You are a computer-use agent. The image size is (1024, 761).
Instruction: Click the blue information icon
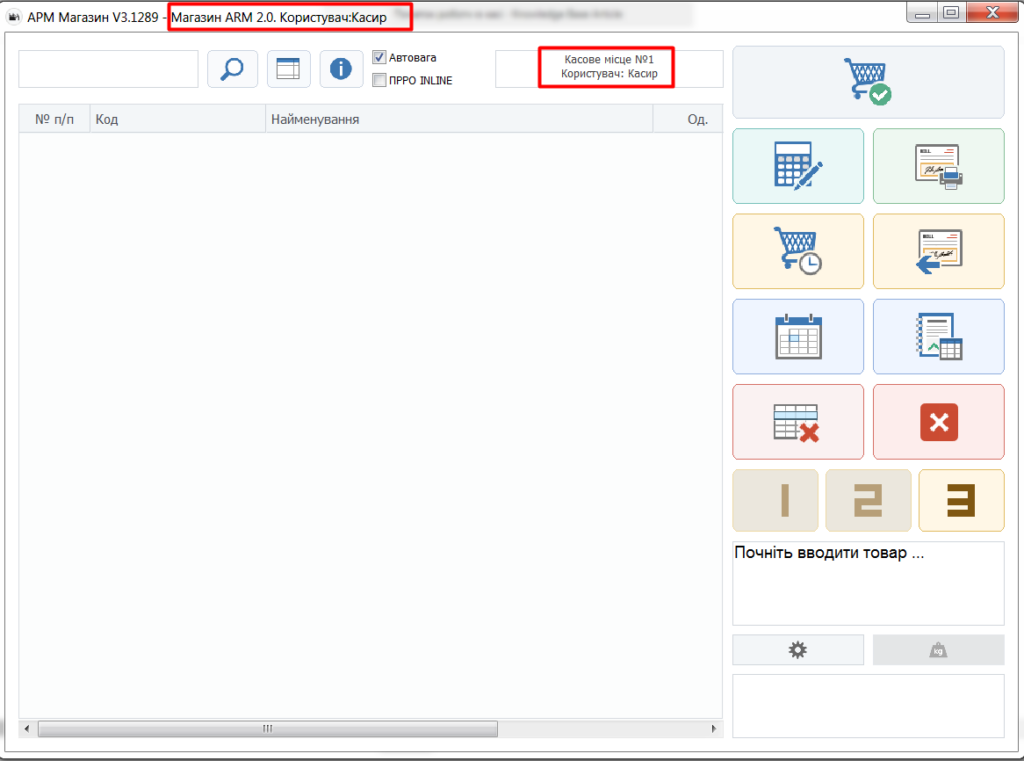[x=341, y=69]
